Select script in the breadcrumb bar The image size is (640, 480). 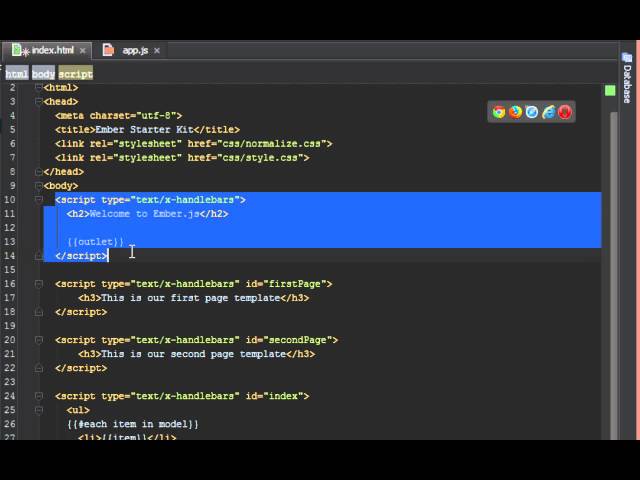[x=76, y=74]
